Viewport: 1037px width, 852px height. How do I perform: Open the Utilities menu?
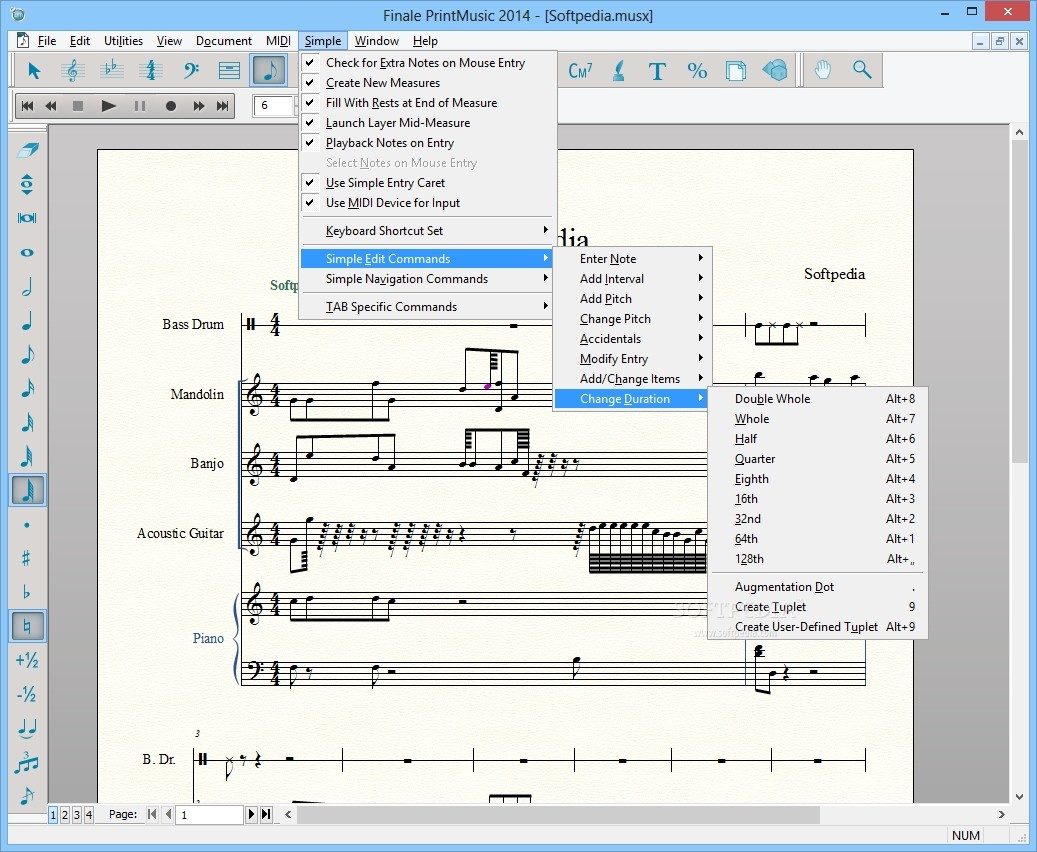tap(123, 41)
